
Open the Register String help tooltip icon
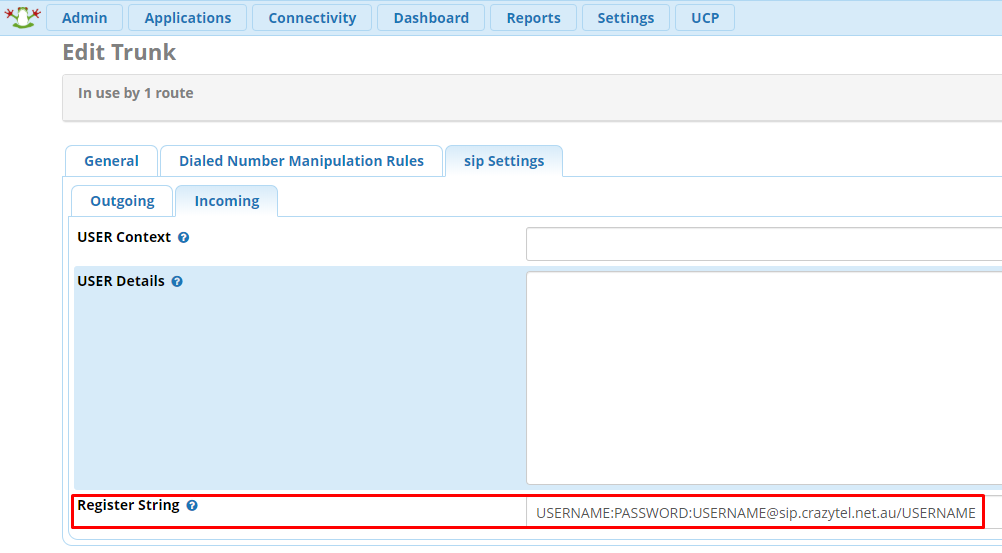coord(192,506)
